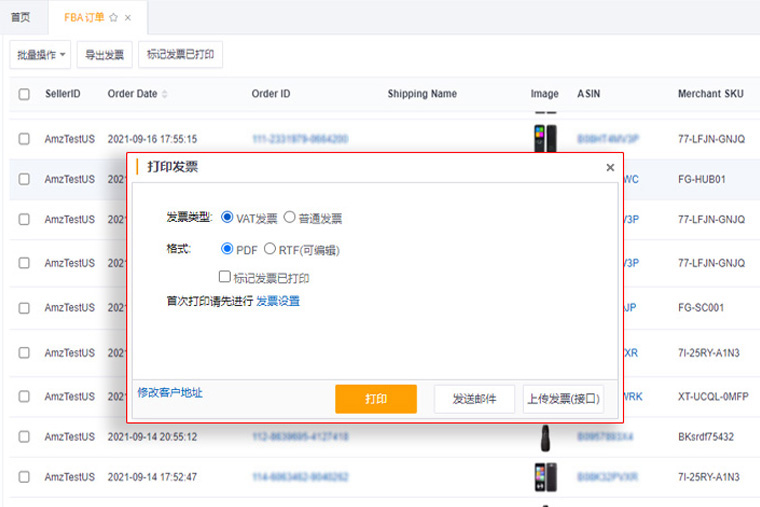The height and width of the screenshot is (507, 760).
Task: Expand the 批量操作 dropdown
Action: click(x=41, y=55)
